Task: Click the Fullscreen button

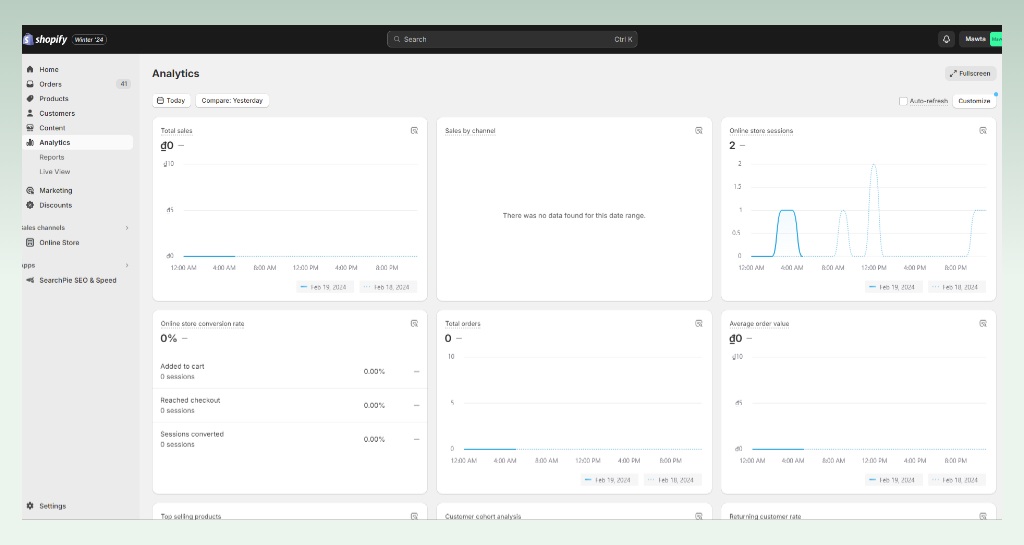Action: pos(970,73)
